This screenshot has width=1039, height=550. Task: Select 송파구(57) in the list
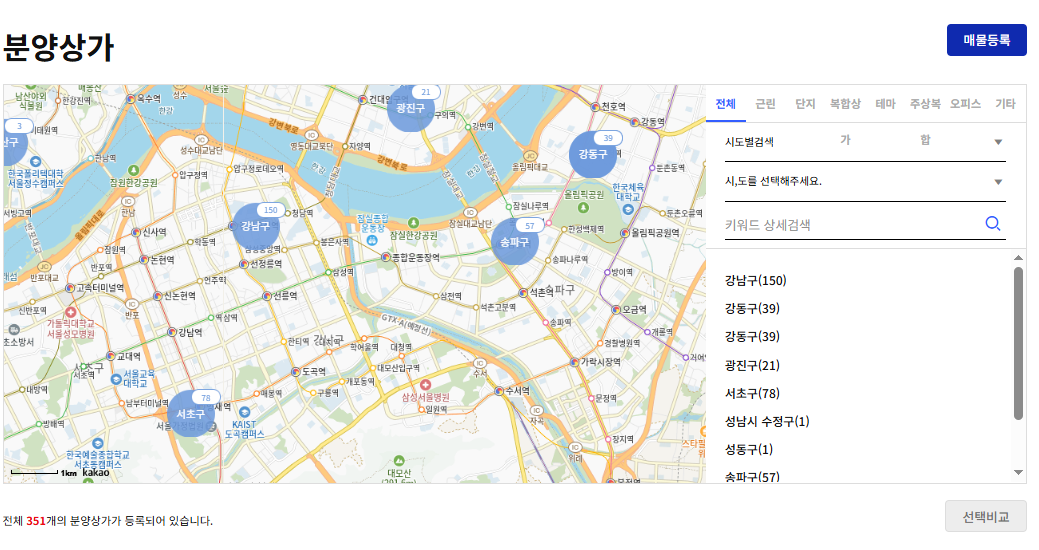(x=752, y=476)
